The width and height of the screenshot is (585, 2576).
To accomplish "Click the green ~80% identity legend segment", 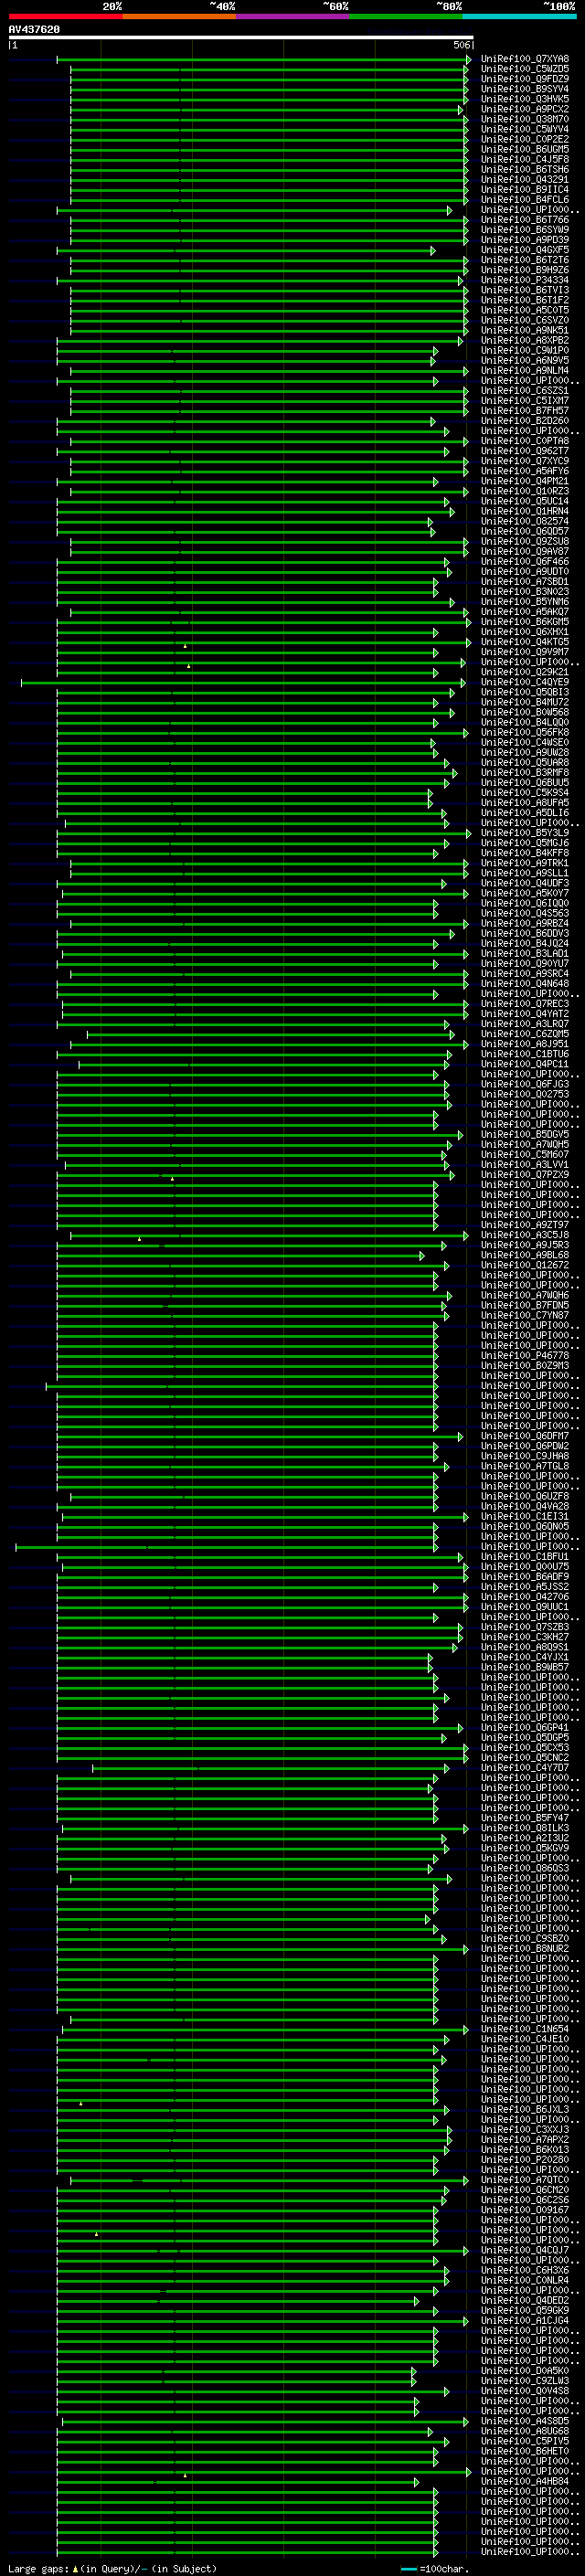I will tap(406, 16).
